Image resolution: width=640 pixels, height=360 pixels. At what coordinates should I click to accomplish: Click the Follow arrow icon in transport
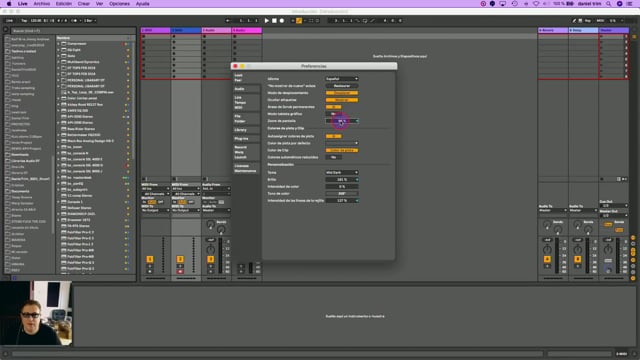(x=228, y=20)
